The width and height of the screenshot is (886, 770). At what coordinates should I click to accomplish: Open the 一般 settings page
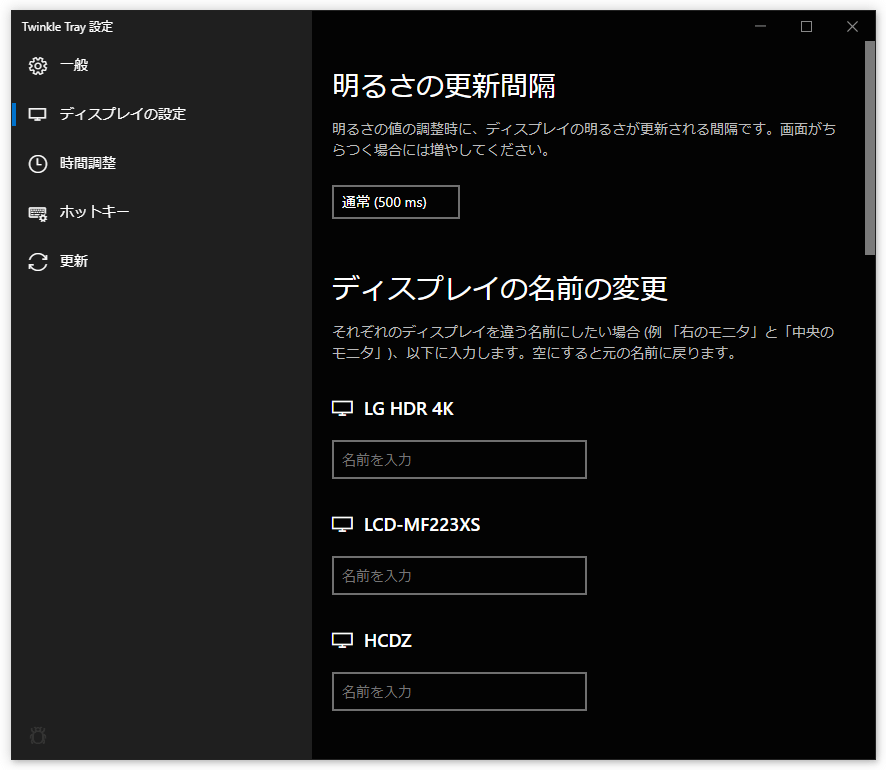[x=162, y=66]
